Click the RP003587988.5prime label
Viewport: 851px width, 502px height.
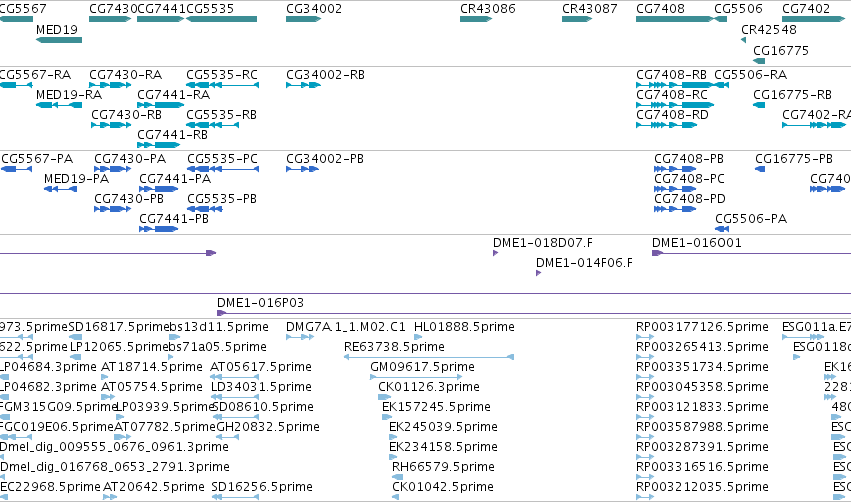[x=702, y=427]
